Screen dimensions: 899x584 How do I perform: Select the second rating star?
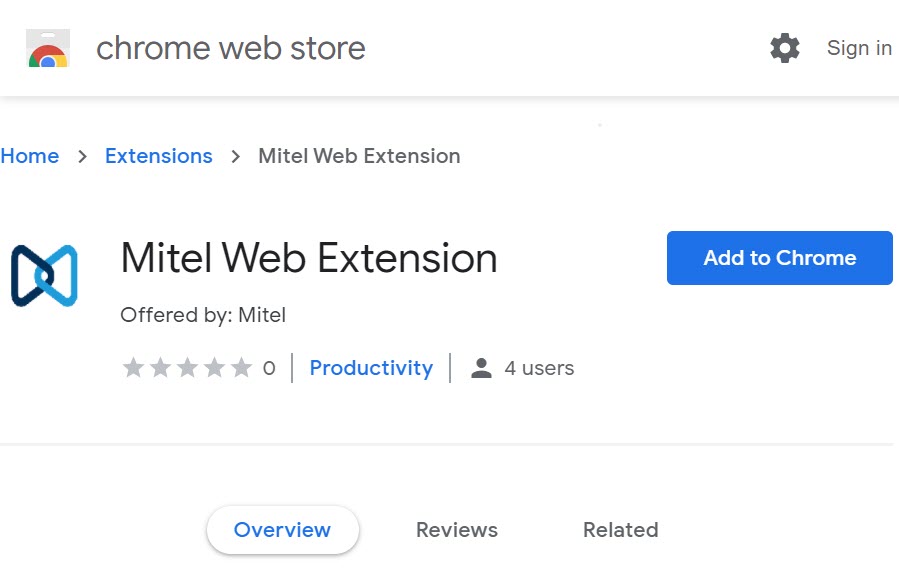click(160, 367)
